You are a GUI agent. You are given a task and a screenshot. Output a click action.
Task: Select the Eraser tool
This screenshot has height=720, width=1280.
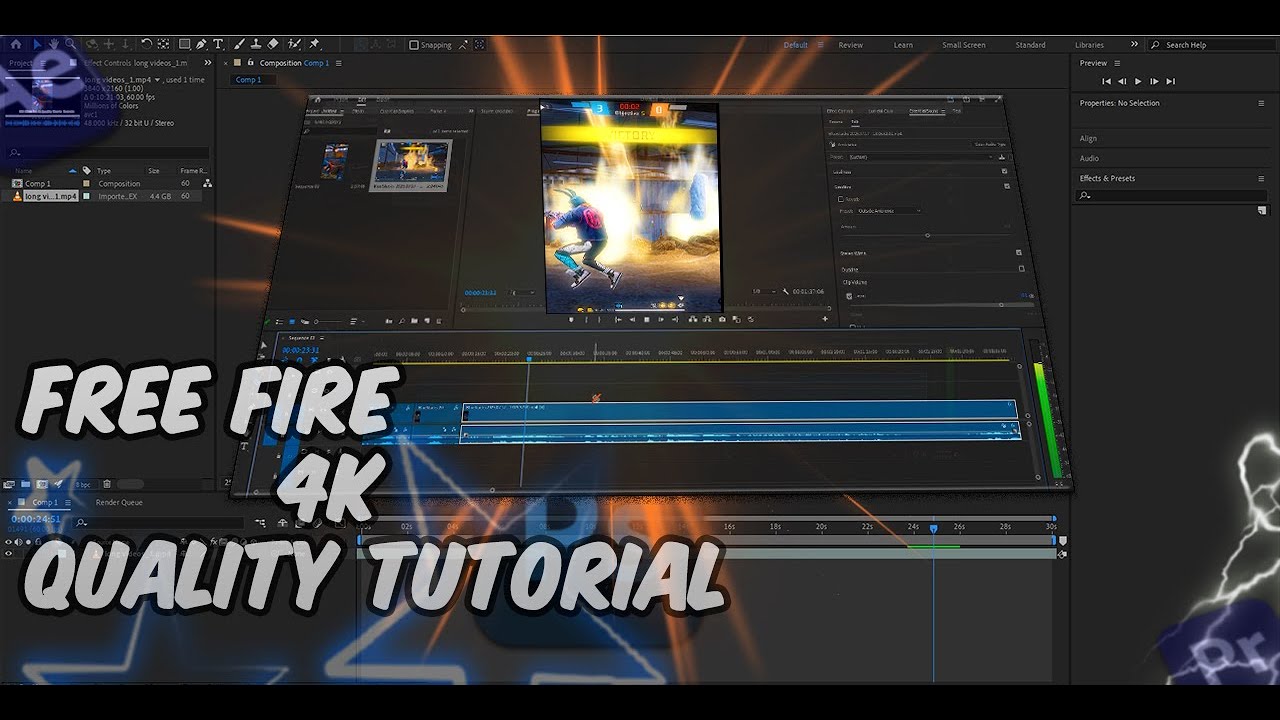click(273, 44)
